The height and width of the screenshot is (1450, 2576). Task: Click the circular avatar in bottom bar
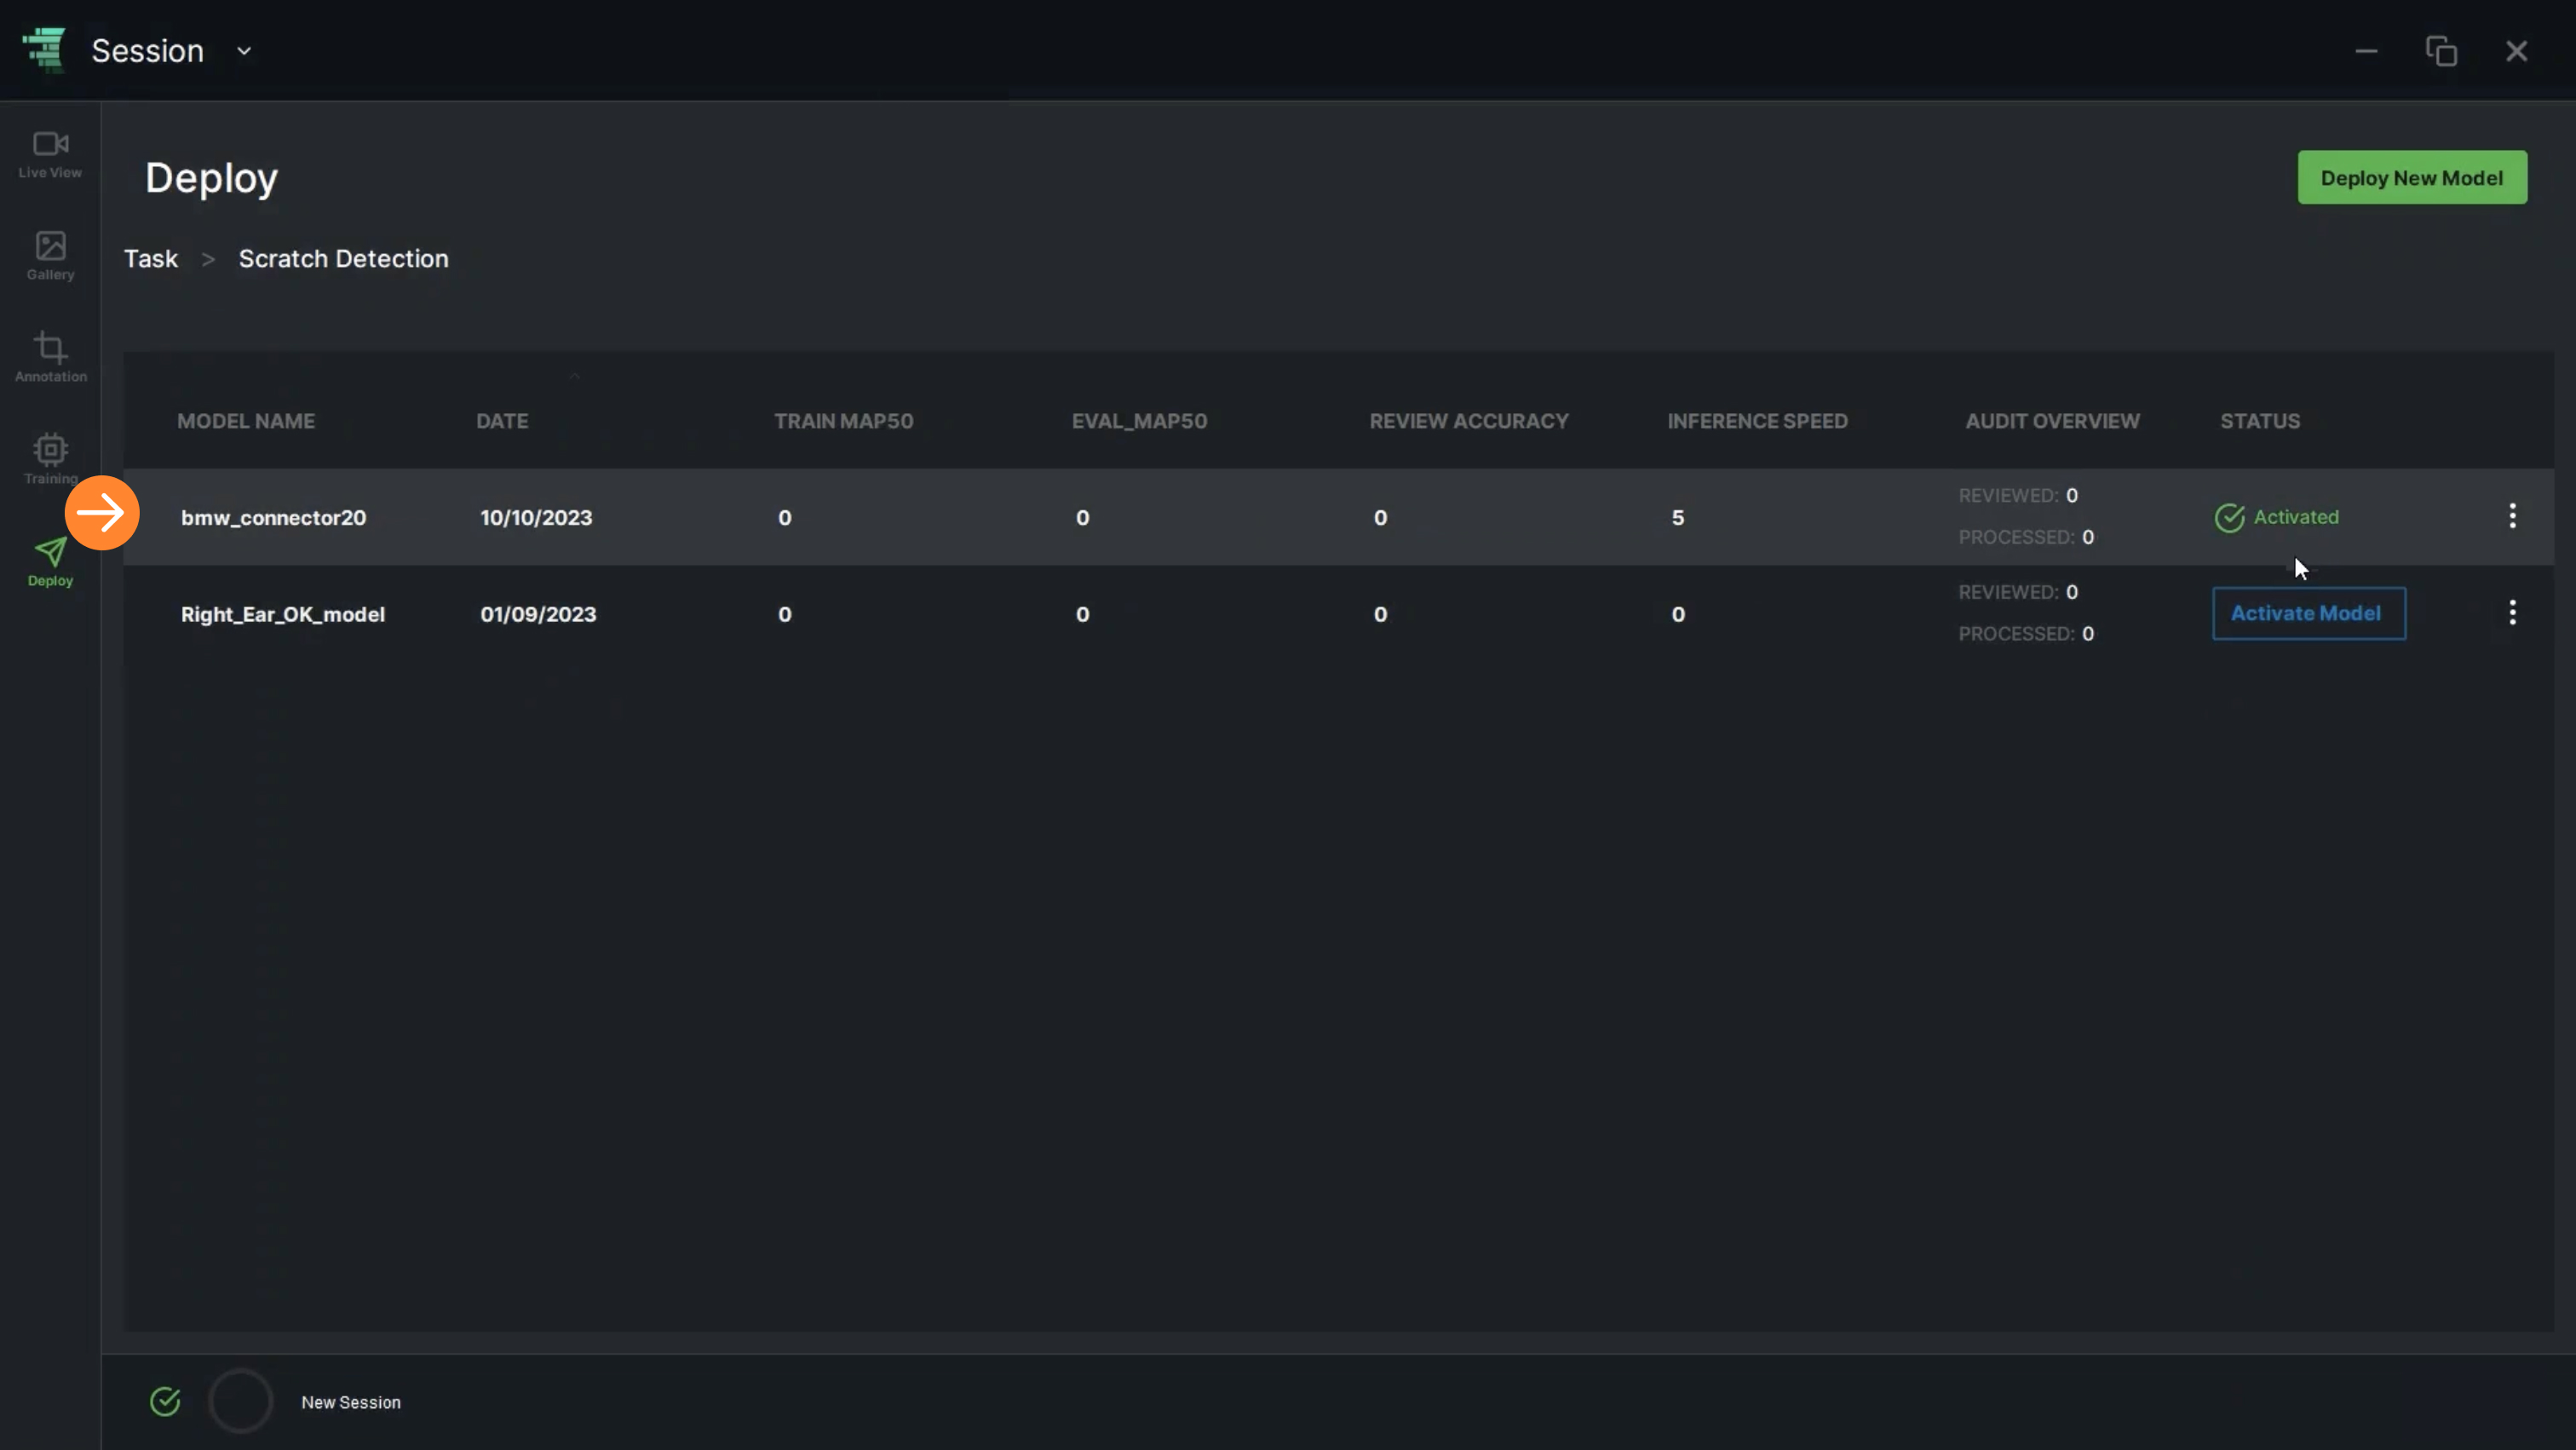[240, 1401]
